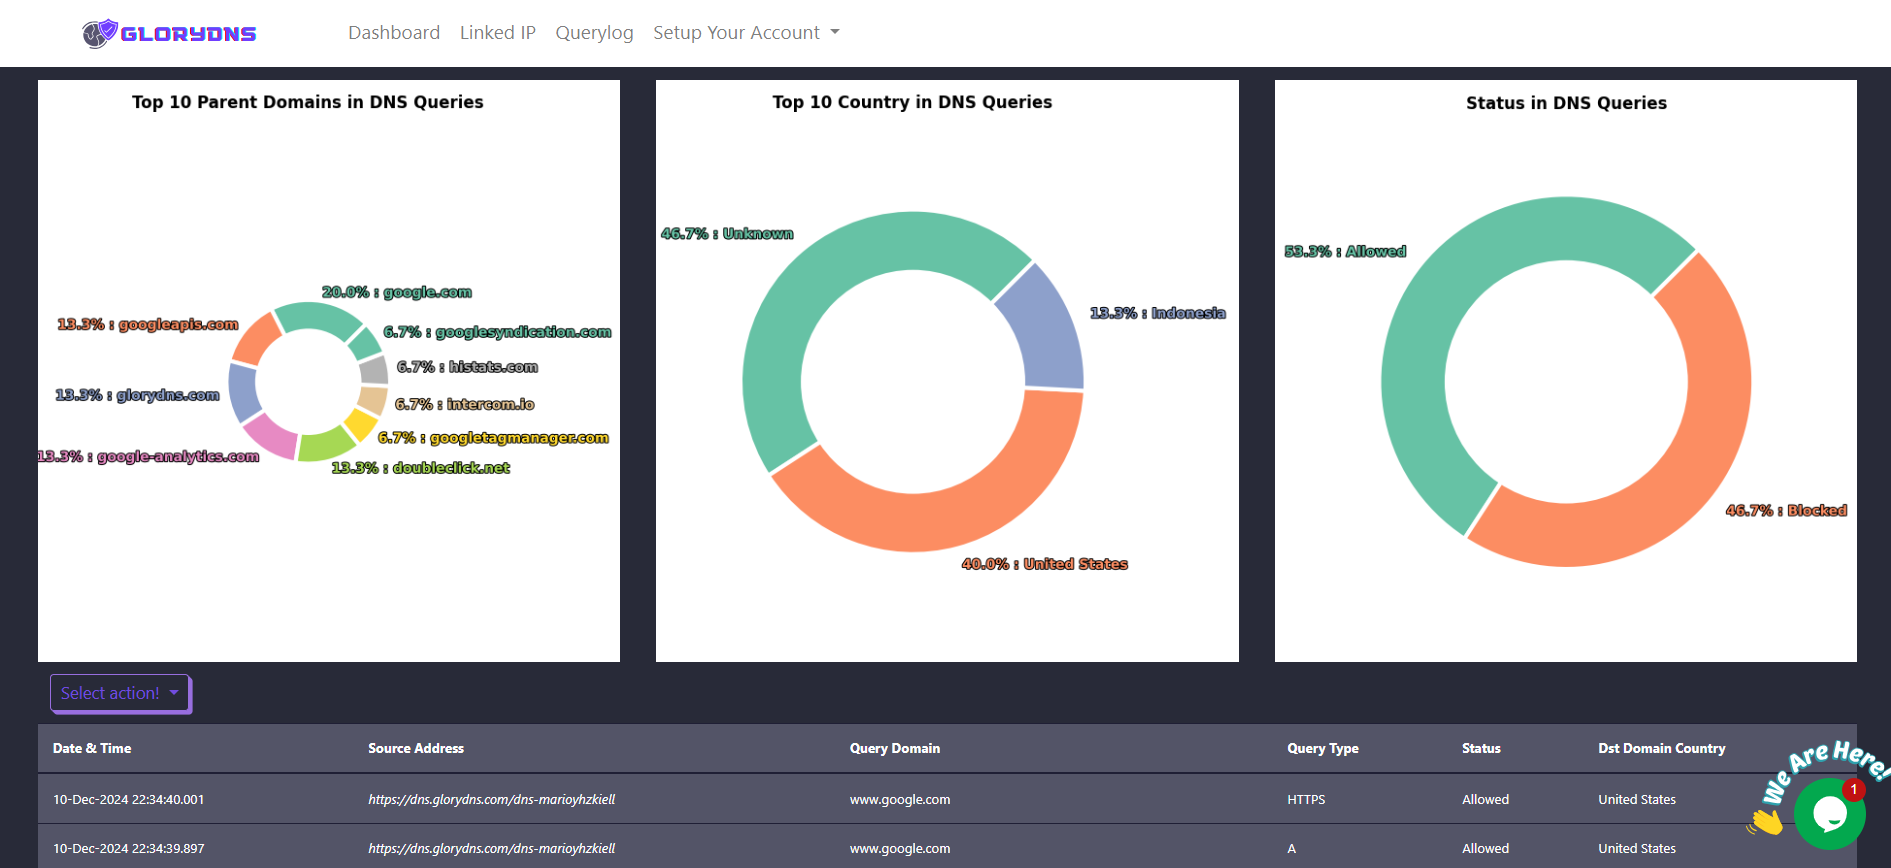The image size is (1891, 868).
Task: Click the 53.3% : Allowed label
Action: pyautogui.click(x=1345, y=251)
